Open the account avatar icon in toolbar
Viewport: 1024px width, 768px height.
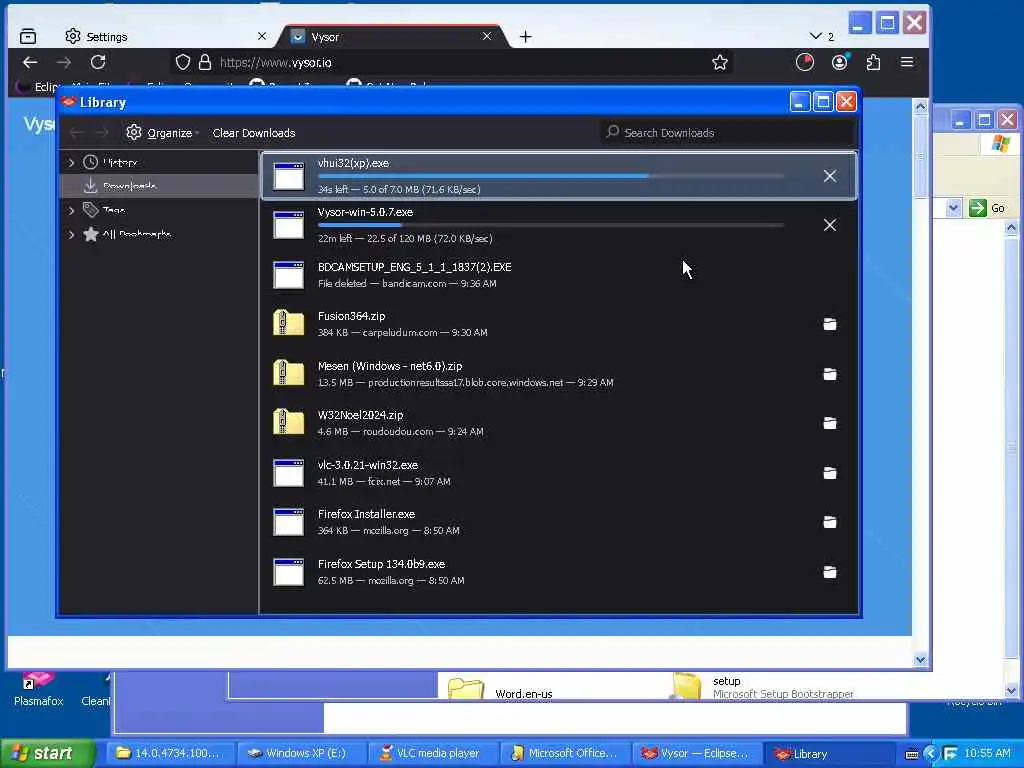pyautogui.click(x=840, y=62)
